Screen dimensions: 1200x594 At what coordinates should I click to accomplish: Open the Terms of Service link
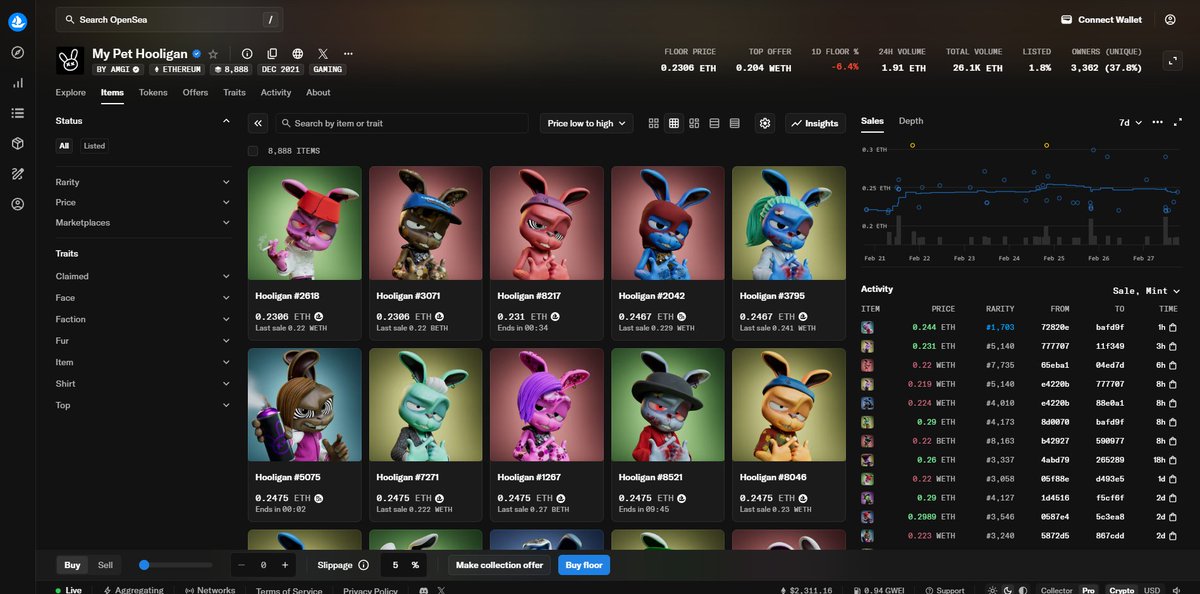coord(289,591)
